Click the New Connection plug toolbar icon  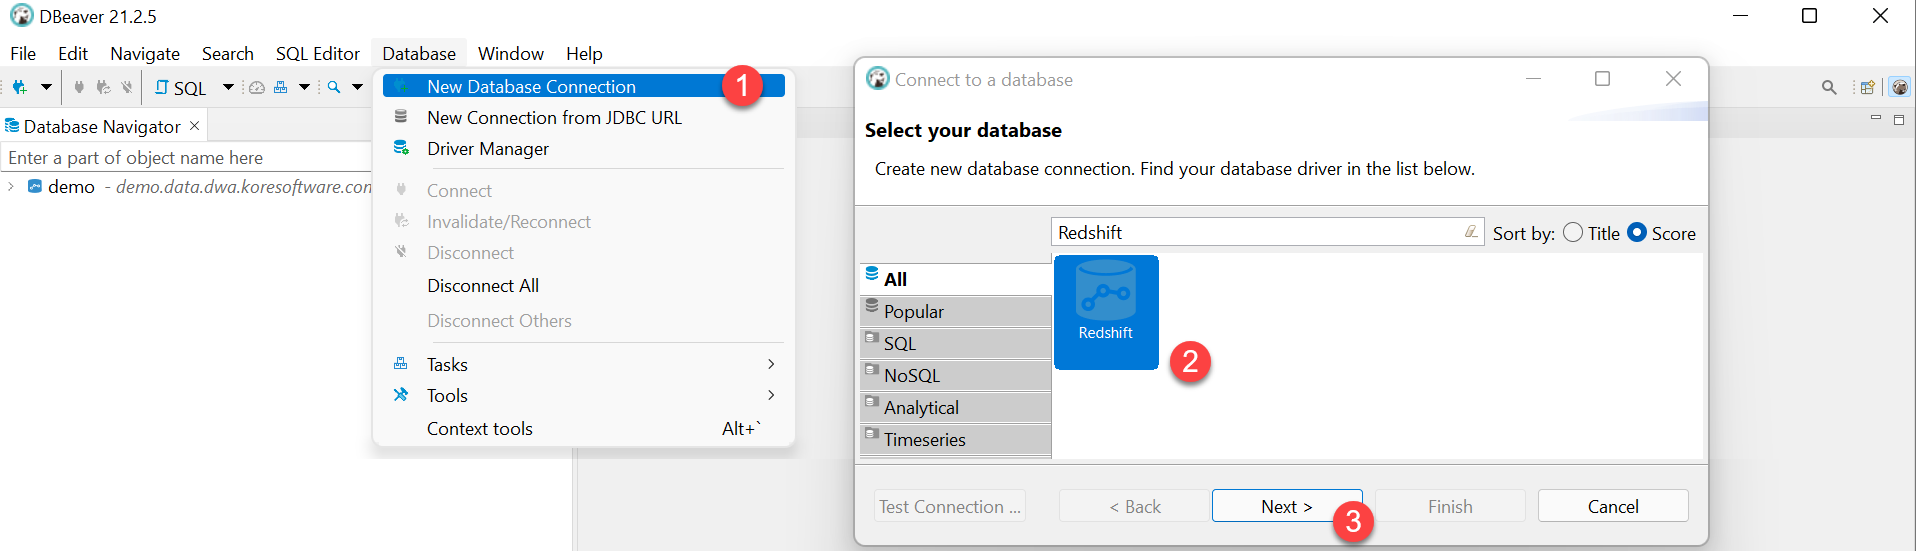[19, 87]
